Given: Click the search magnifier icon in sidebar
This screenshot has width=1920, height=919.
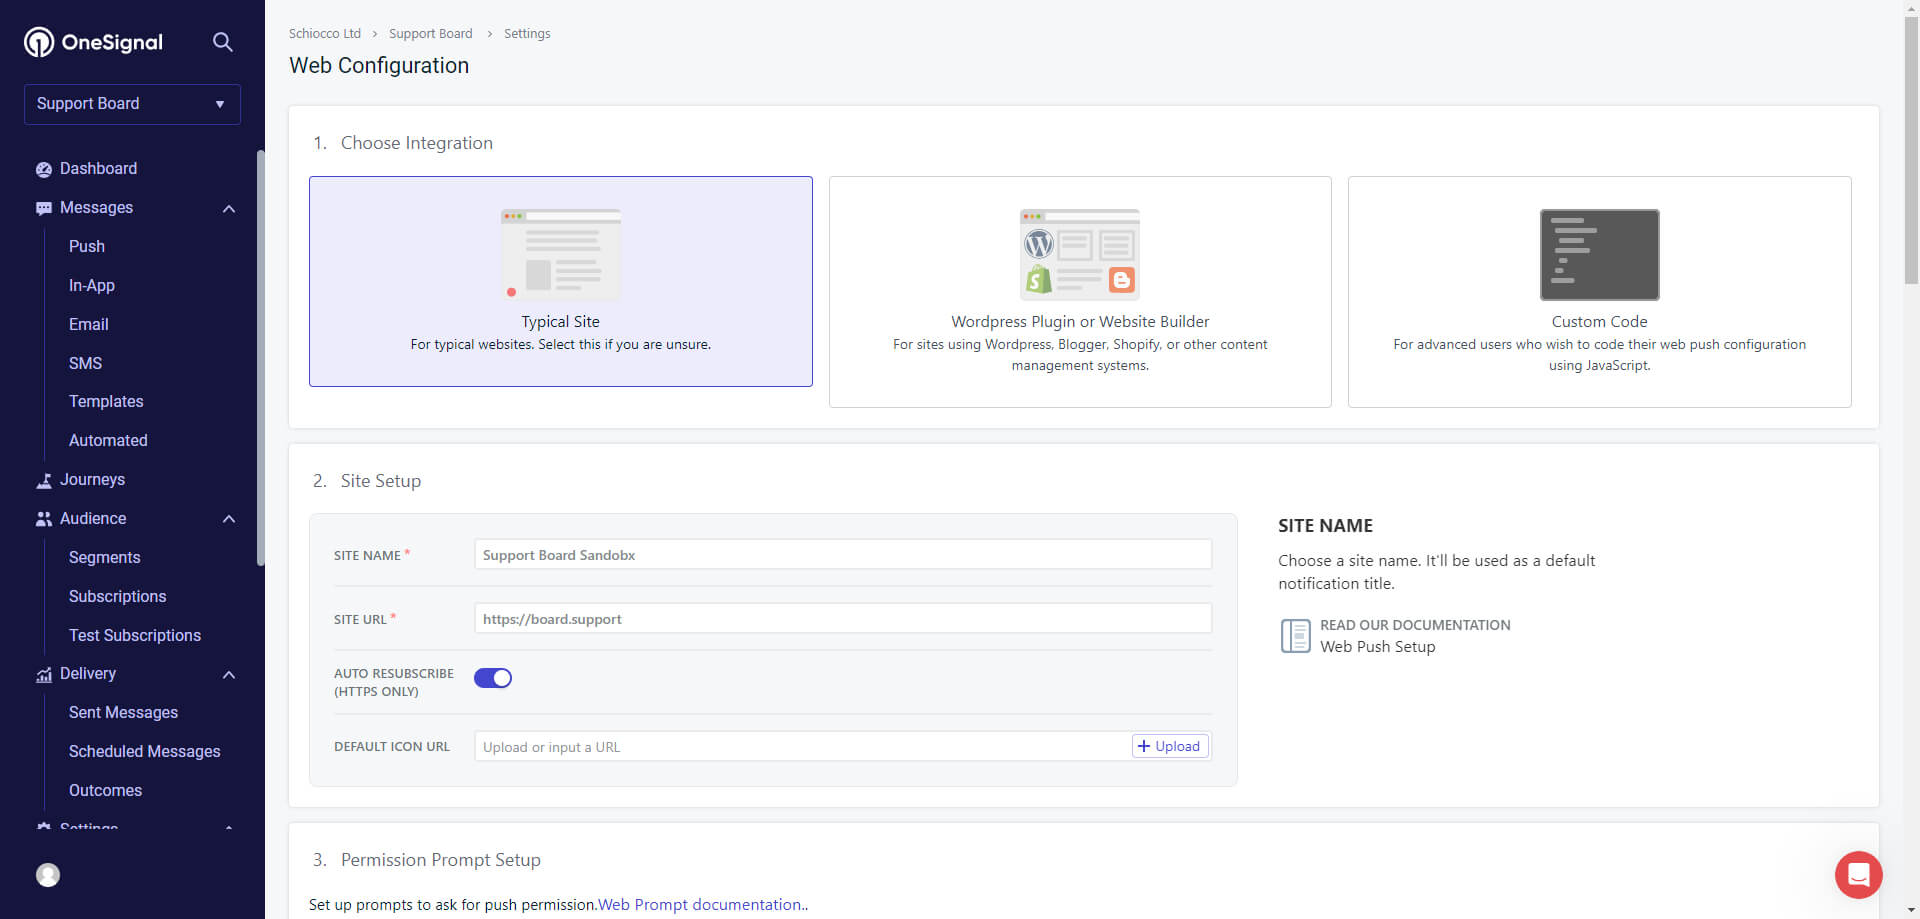Looking at the screenshot, I should click(x=222, y=42).
